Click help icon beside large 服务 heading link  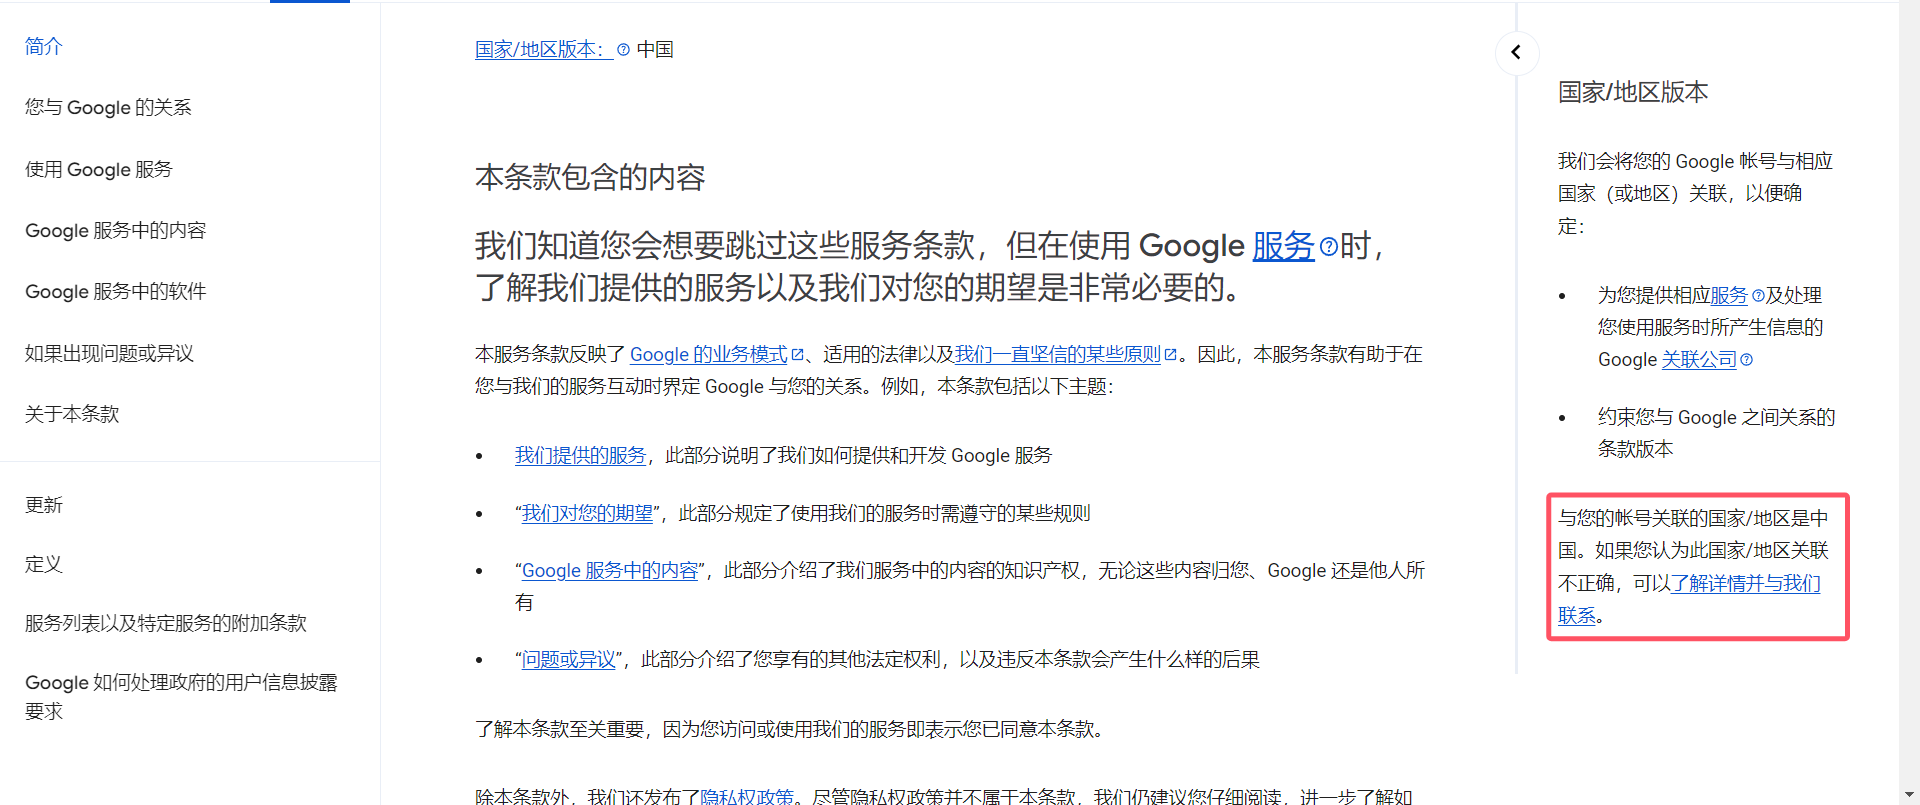coord(1328,247)
